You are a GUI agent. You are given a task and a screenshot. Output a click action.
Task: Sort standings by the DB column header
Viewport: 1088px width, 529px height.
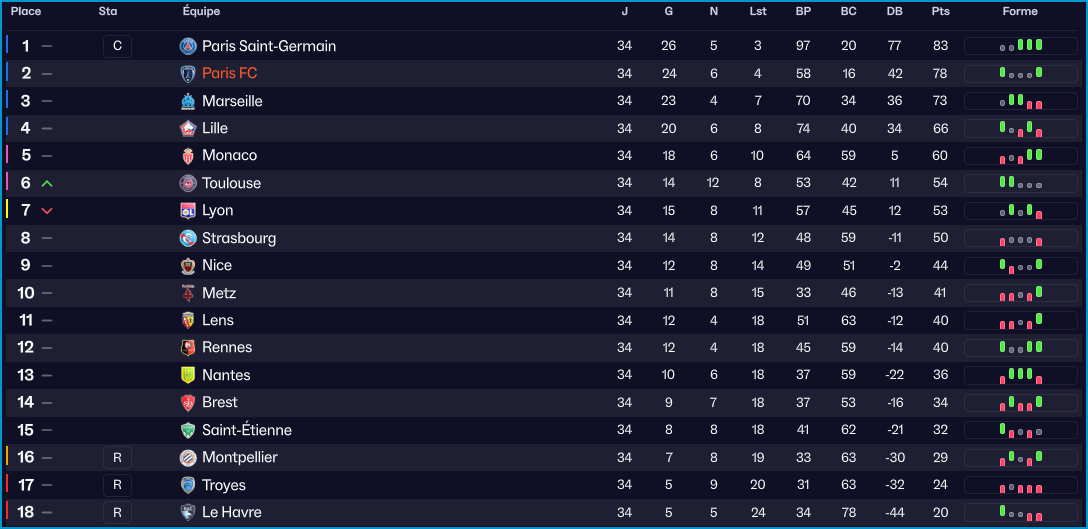[x=894, y=12]
